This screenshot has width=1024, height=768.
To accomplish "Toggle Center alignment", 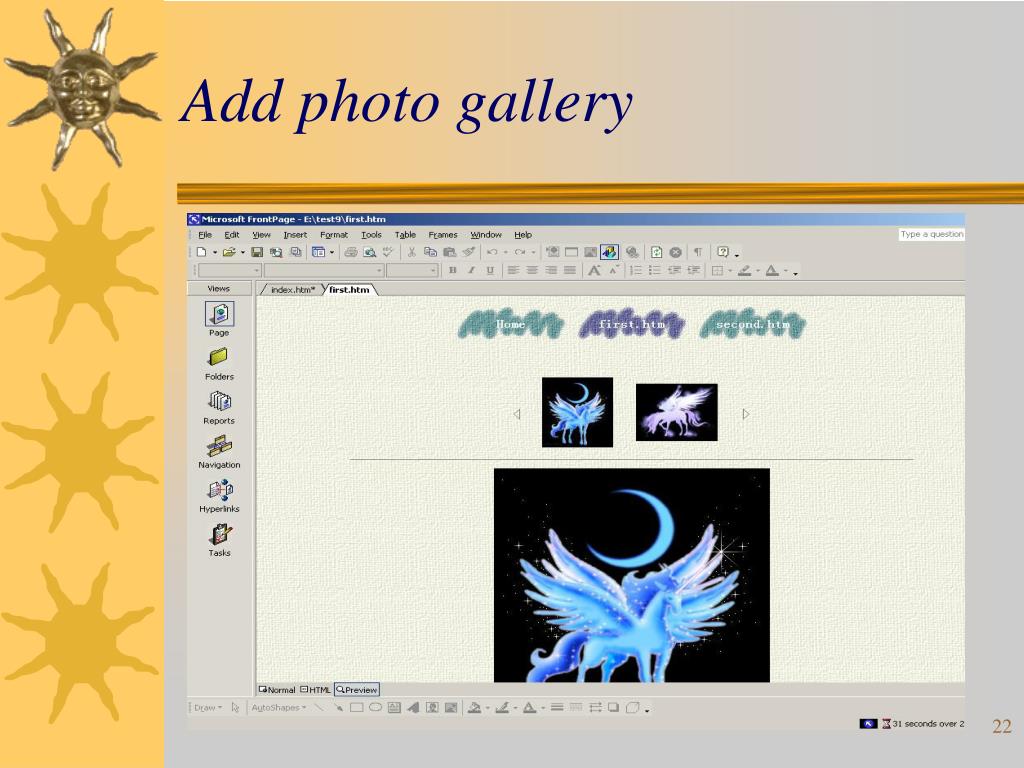I will tap(532, 270).
